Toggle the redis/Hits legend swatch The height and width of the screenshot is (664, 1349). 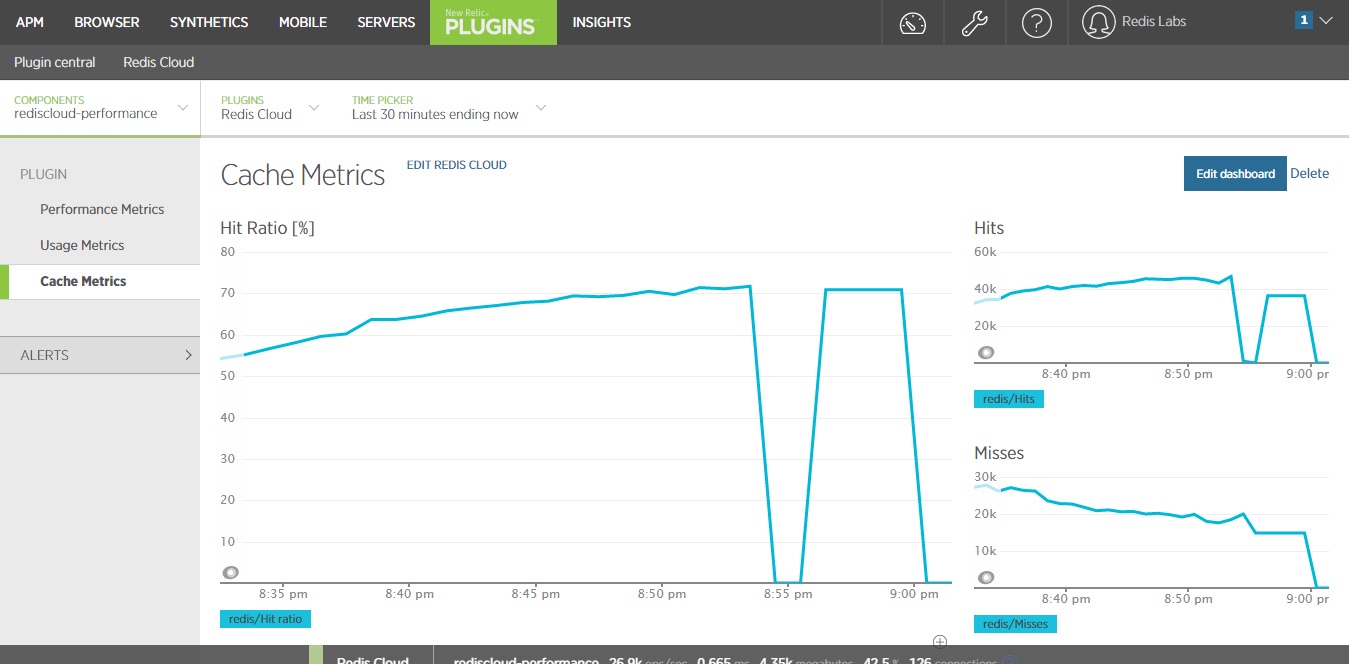(x=1009, y=399)
